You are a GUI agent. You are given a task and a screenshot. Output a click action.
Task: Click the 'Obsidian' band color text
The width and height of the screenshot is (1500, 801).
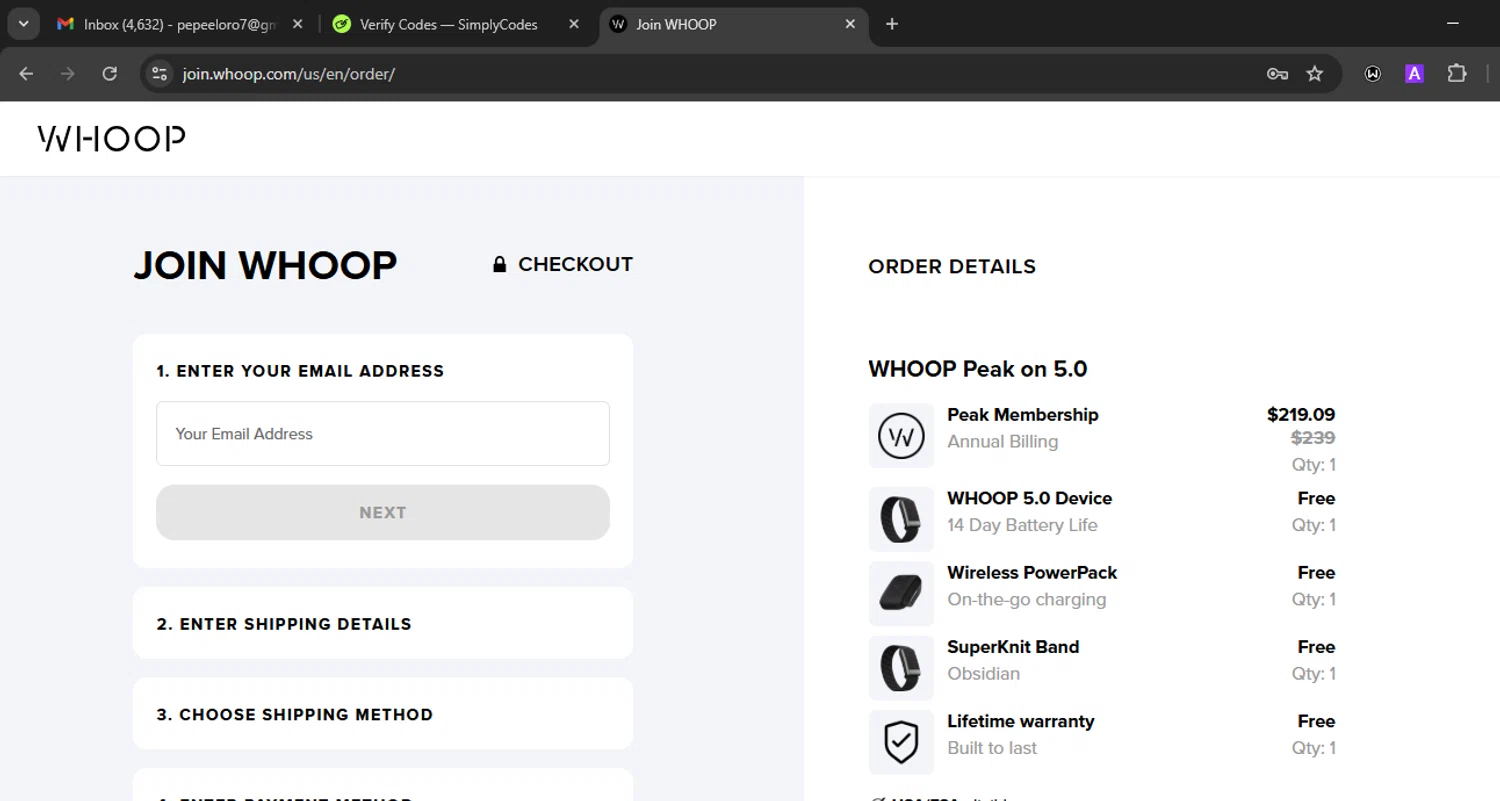(x=984, y=673)
